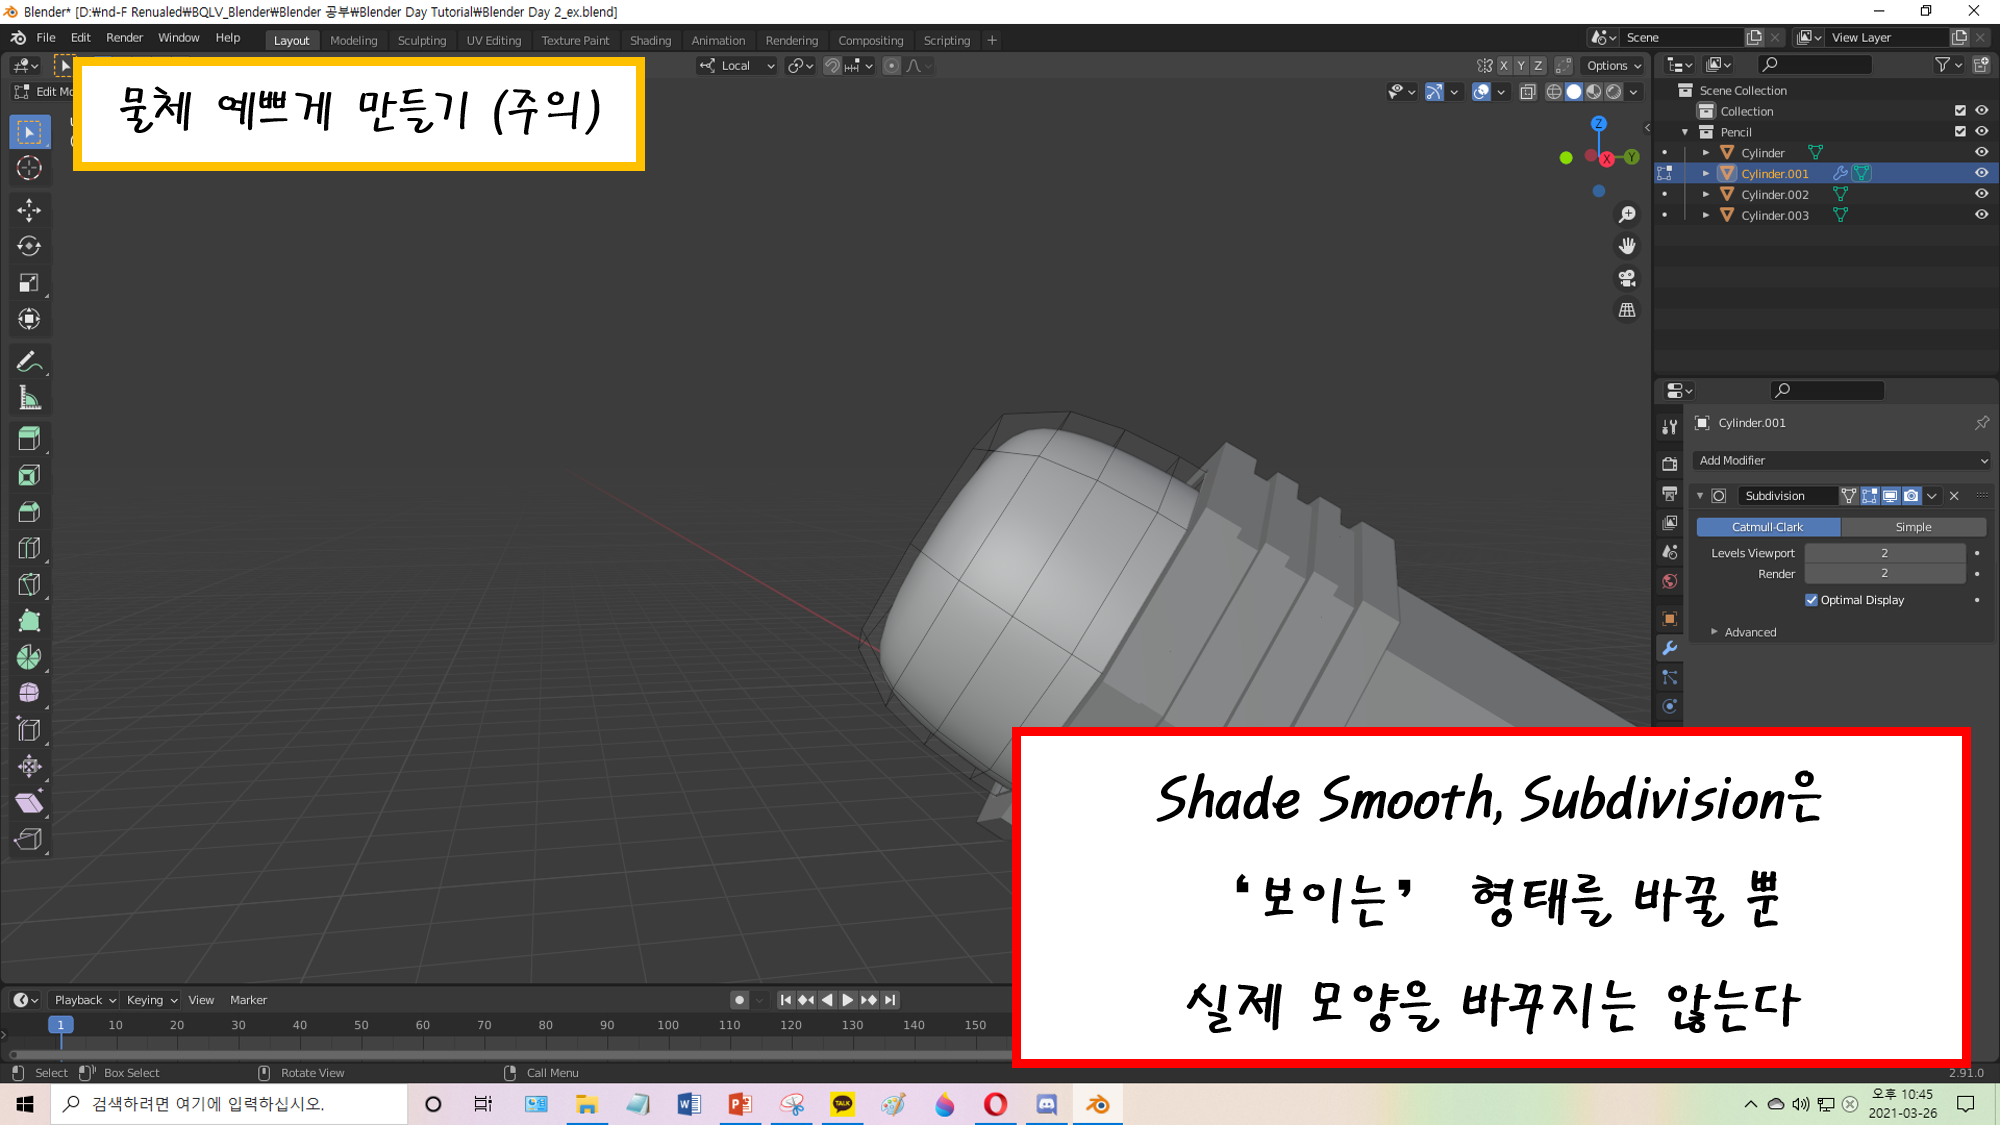Switch to the Sculpting workspace tab
The height and width of the screenshot is (1125, 2000).
(x=421, y=40)
